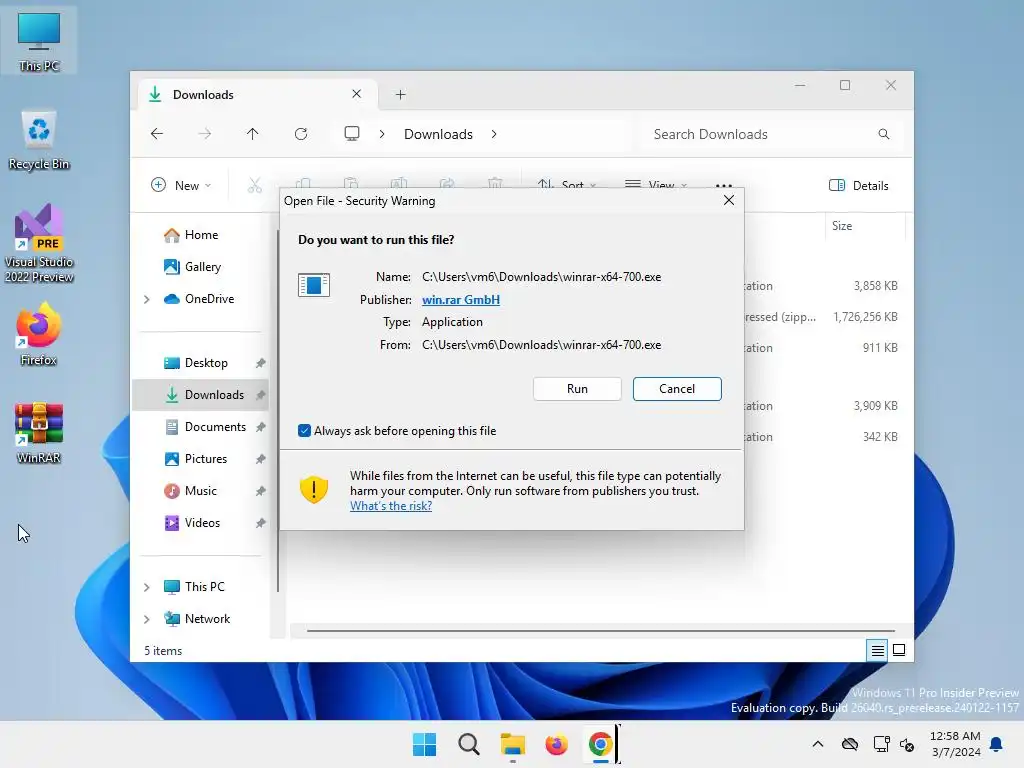Open This PC desktop icon
Screen dimensions: 1024x768
pyautogui.click(x=39, y=42)
